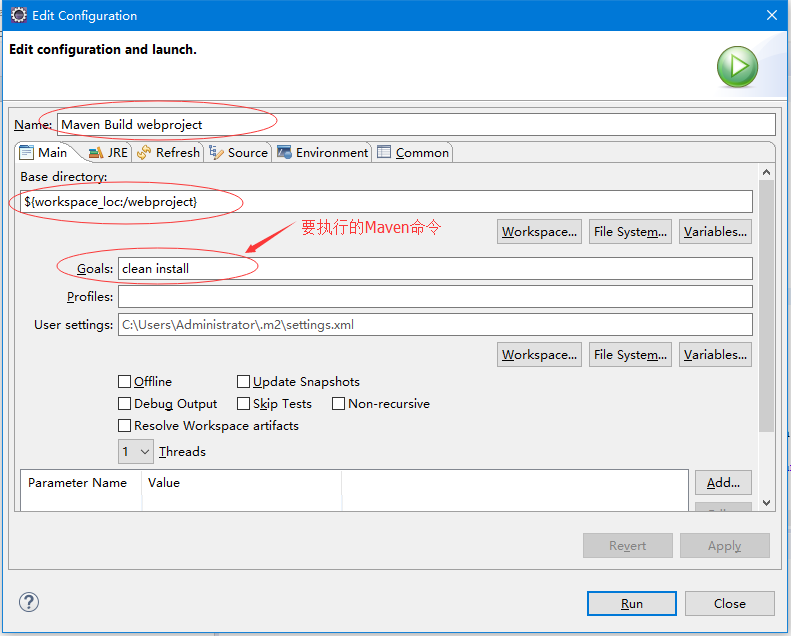Image resolution: width=791 pixels, height=636 pixels.
Task: Open the help question mark icon
Action: coord(29,602)
